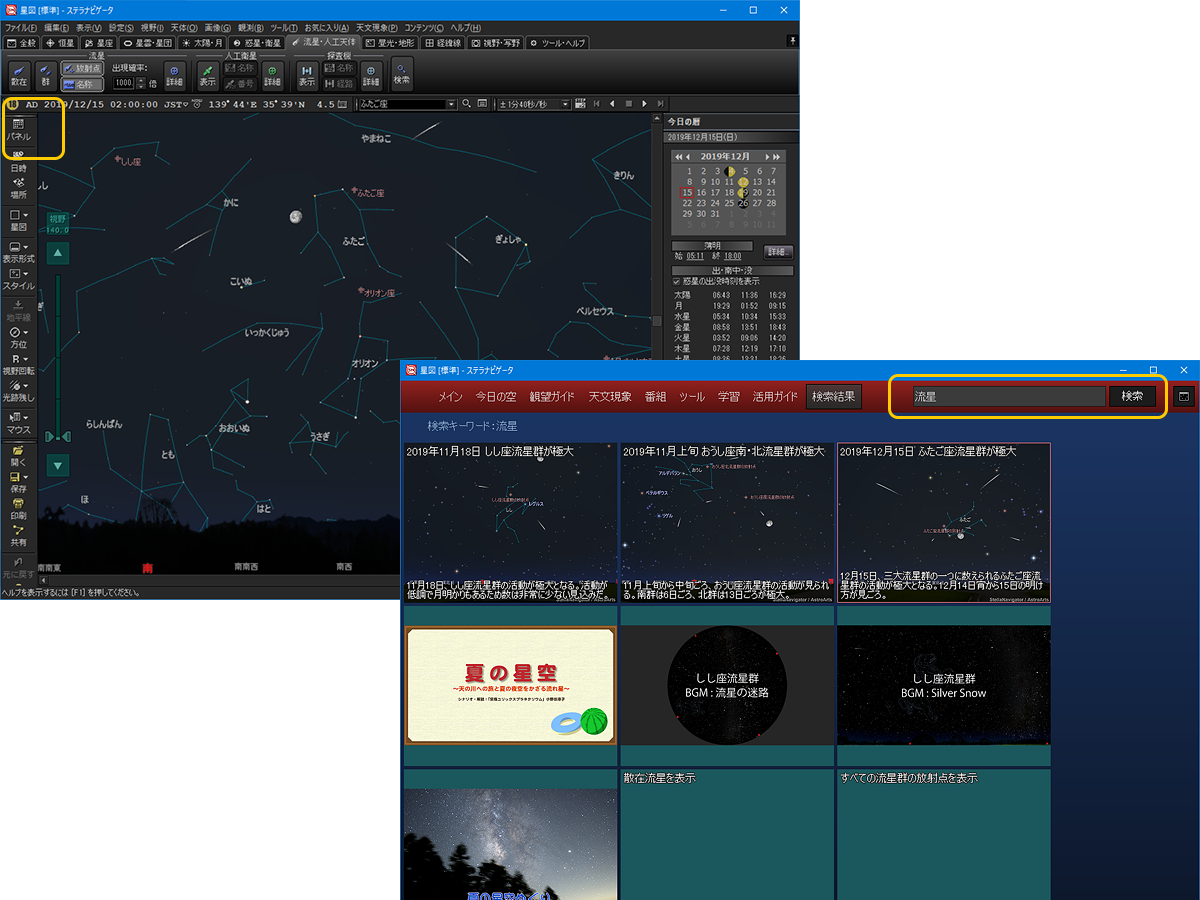
Task: Expand the 星図 dropdown in sidebar
Action: [26, 215]
